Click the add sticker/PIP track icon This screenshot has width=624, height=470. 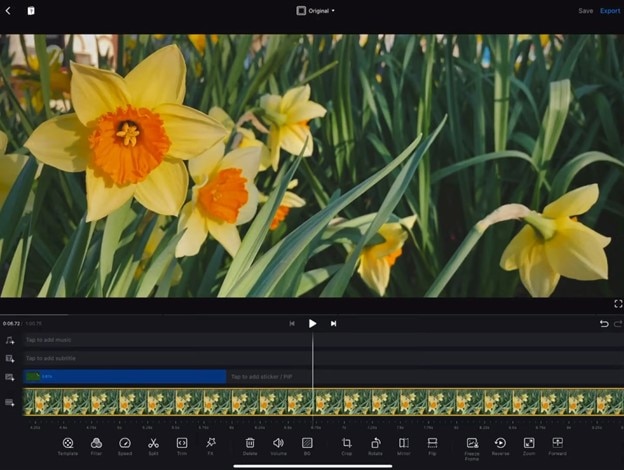(10, 377)
